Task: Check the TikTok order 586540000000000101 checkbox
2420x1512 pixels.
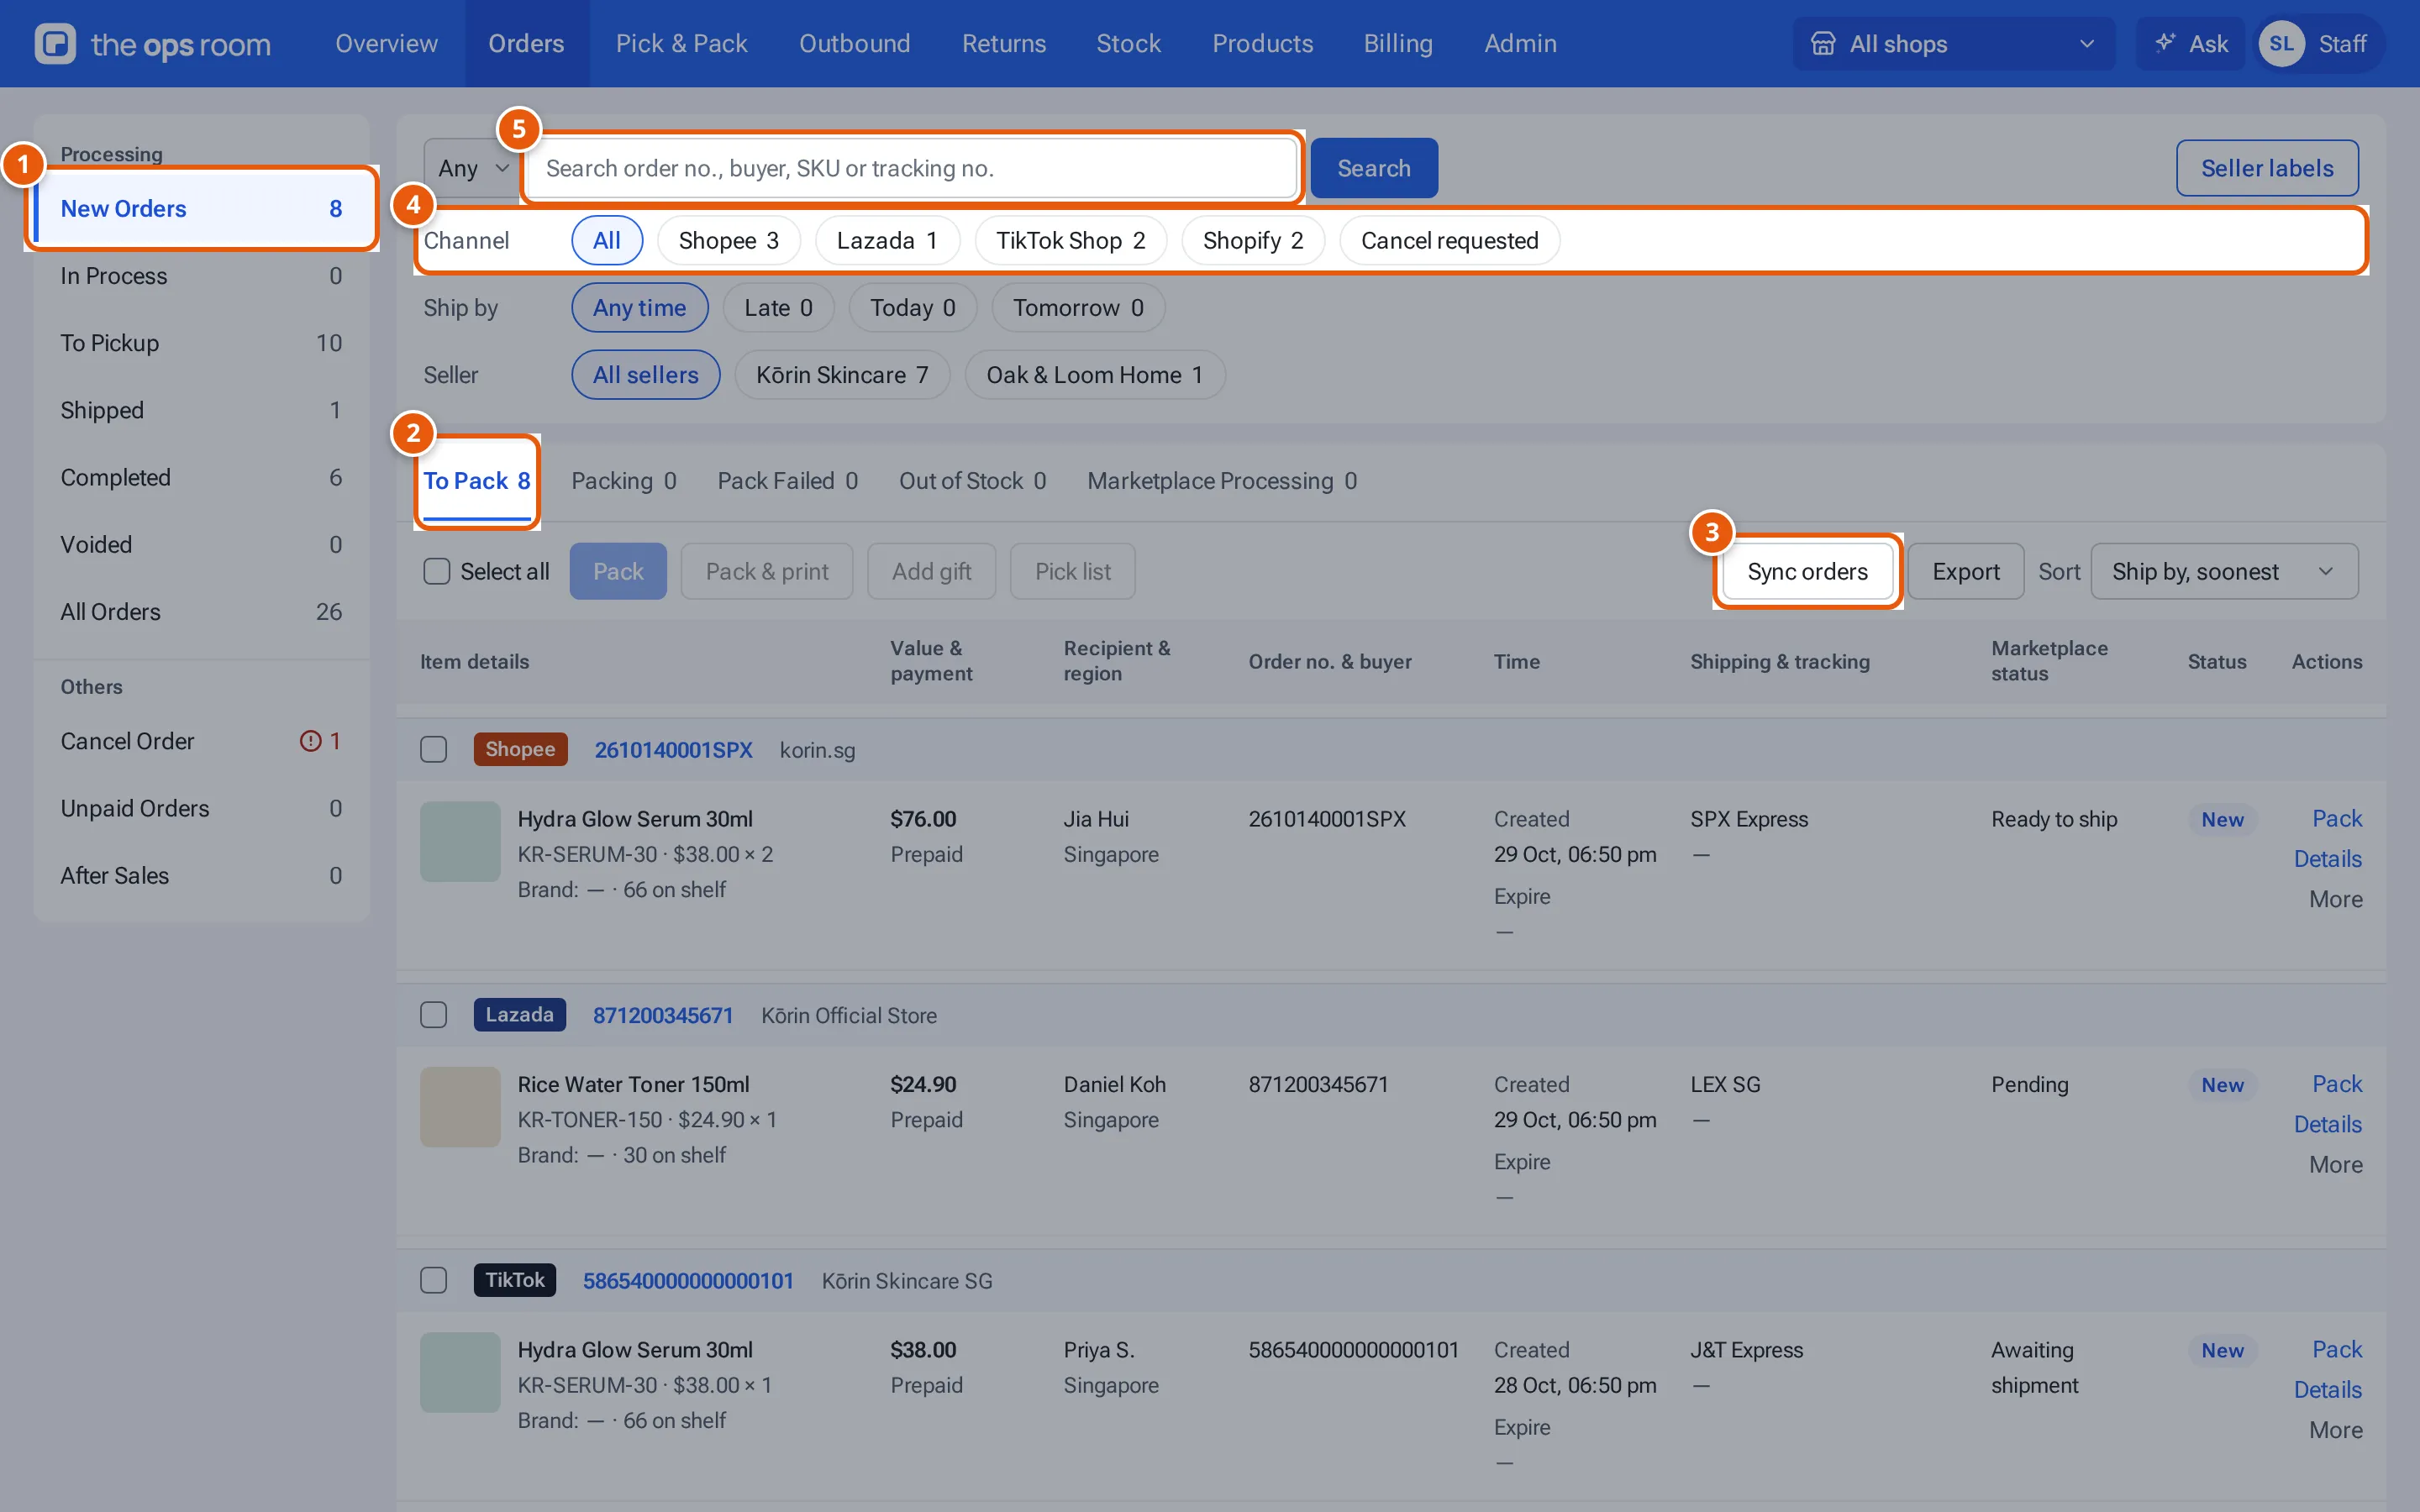Action: tap(433, 1280)
